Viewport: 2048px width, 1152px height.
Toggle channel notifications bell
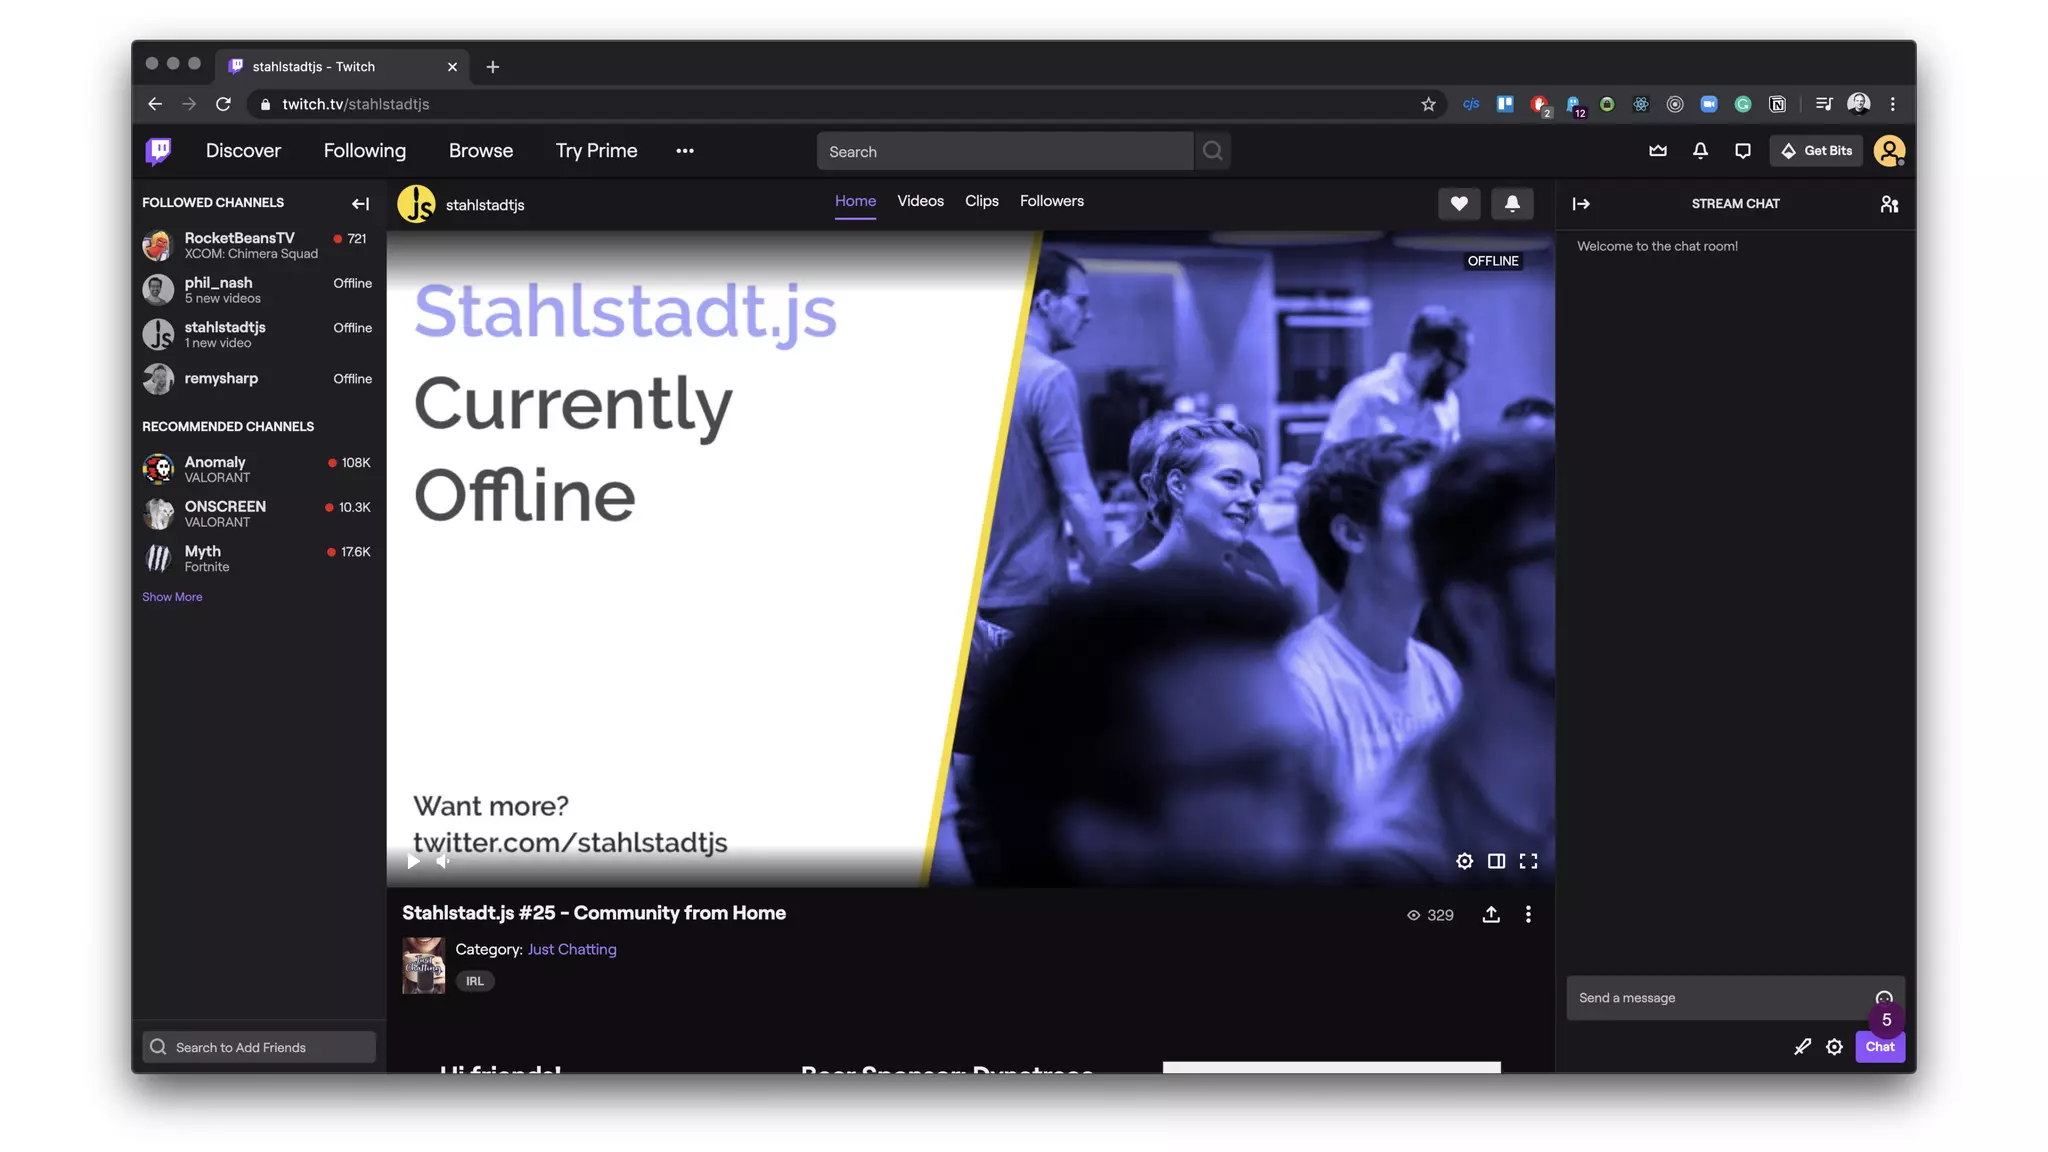[1512, 204]
